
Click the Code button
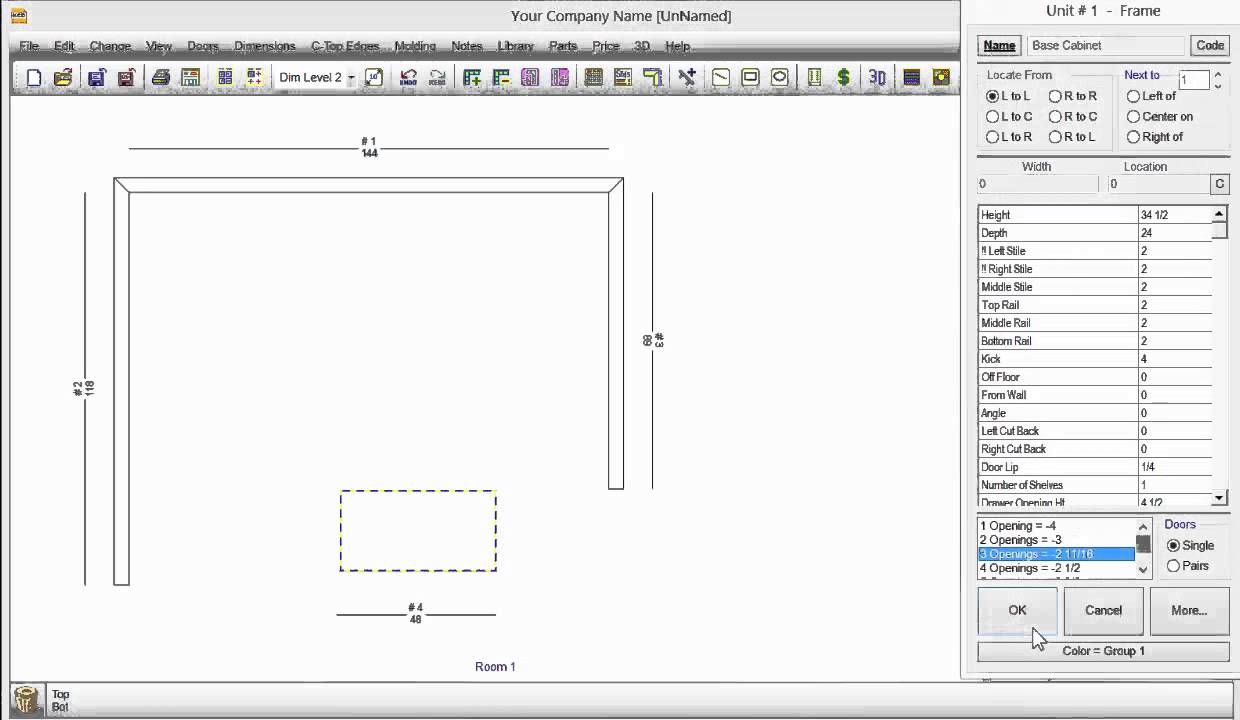pos(1210,45)
